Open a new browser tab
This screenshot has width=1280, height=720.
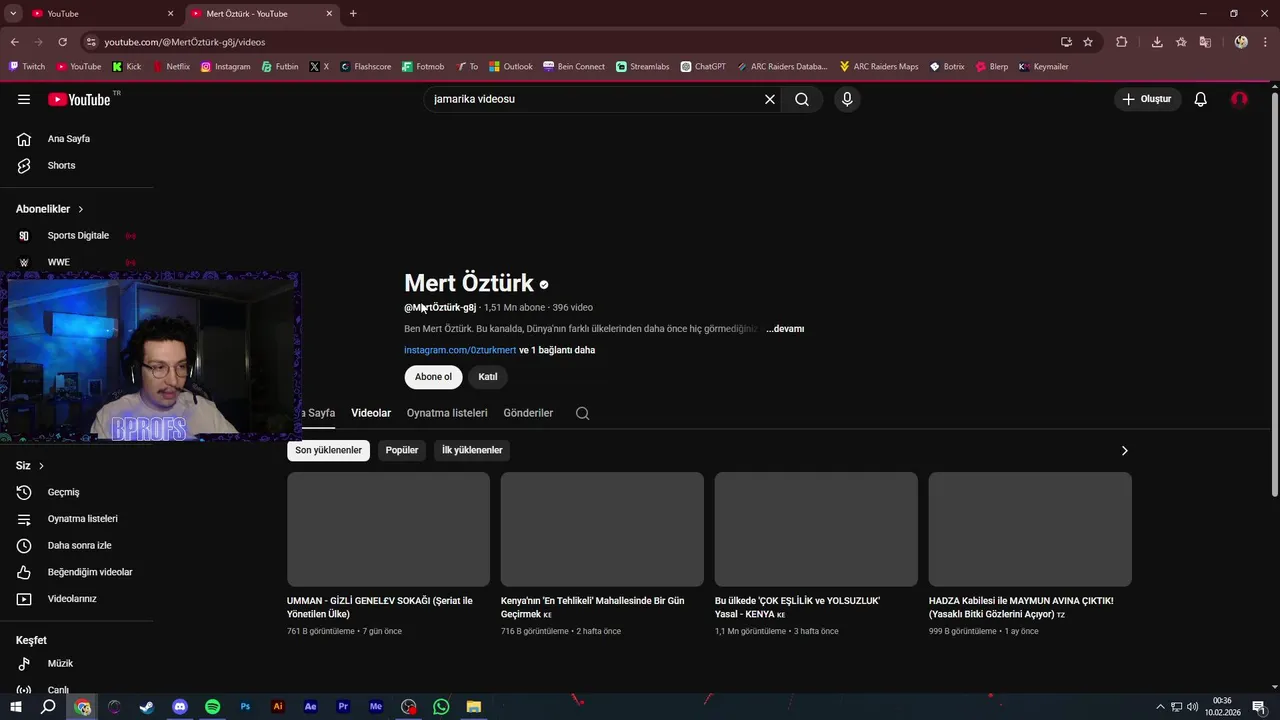[353, 13]
